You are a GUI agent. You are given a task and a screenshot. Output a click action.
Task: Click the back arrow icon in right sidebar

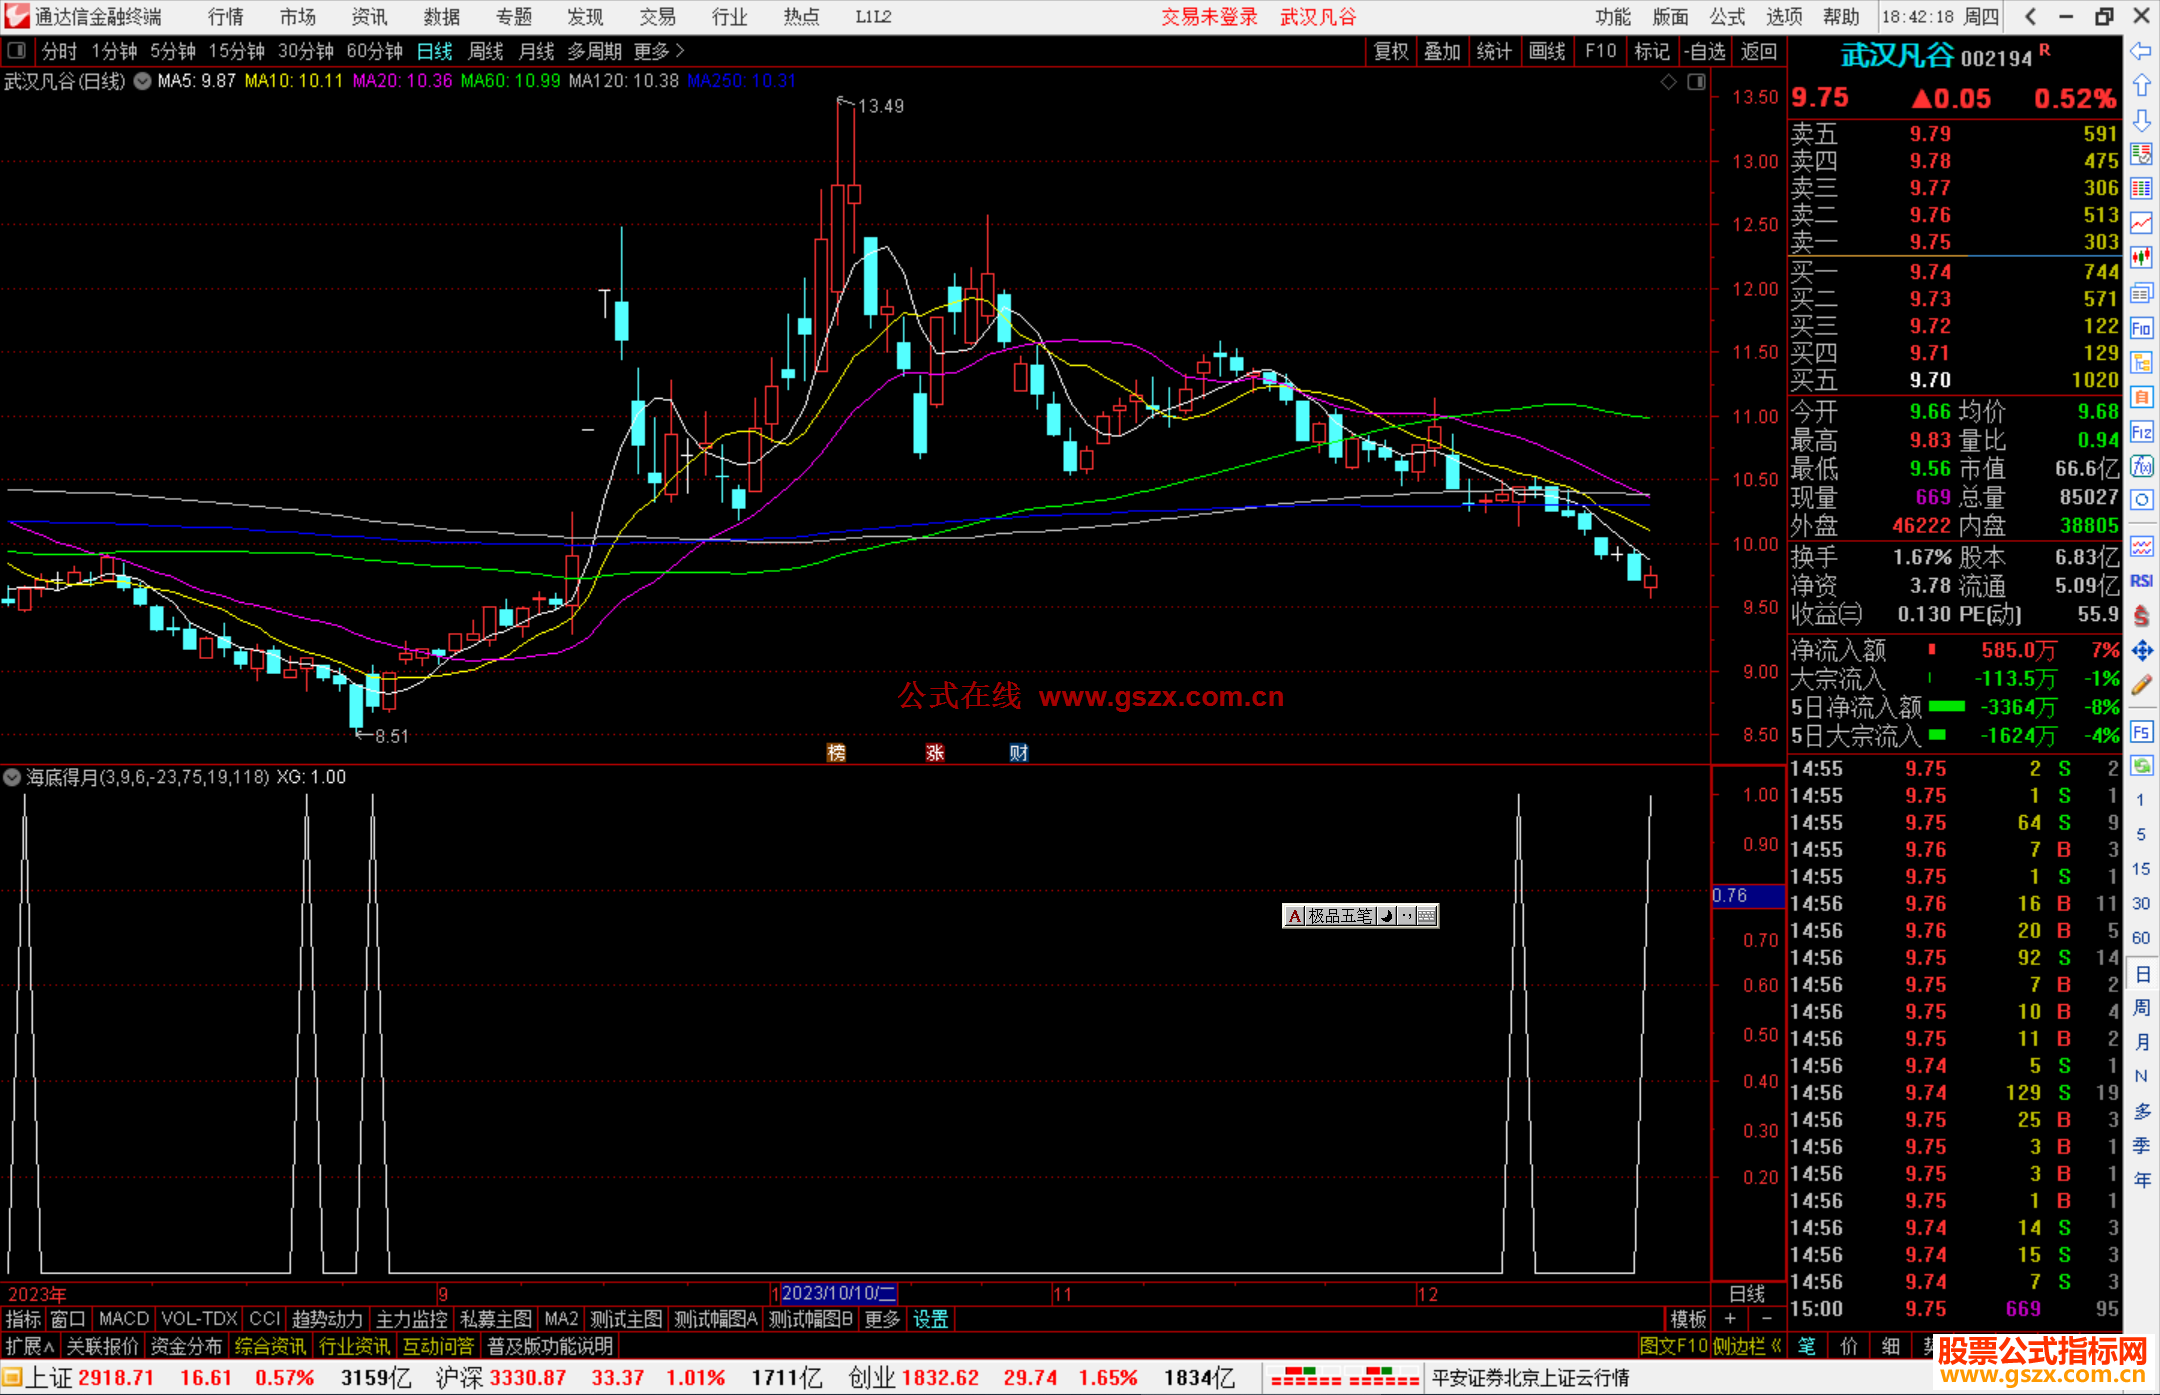pos(2141,51)
